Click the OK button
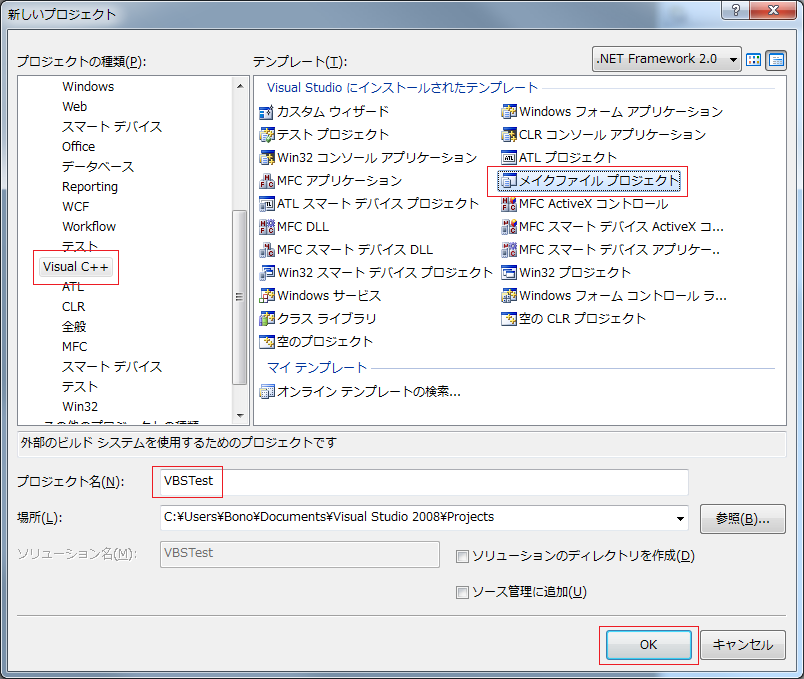Image resolution: width=804 pixels, height=679 pixels. pyautogui.click(x=649, y=645)
